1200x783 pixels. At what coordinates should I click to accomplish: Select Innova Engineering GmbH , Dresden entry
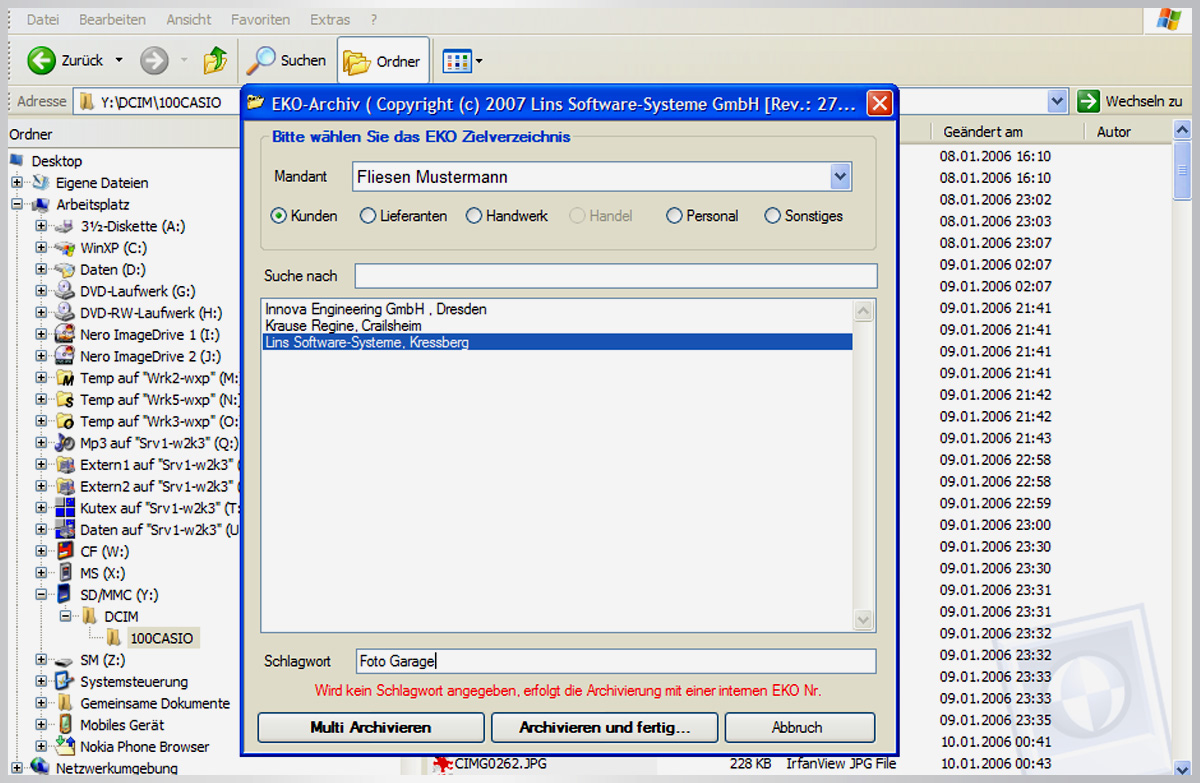[376, 310]
